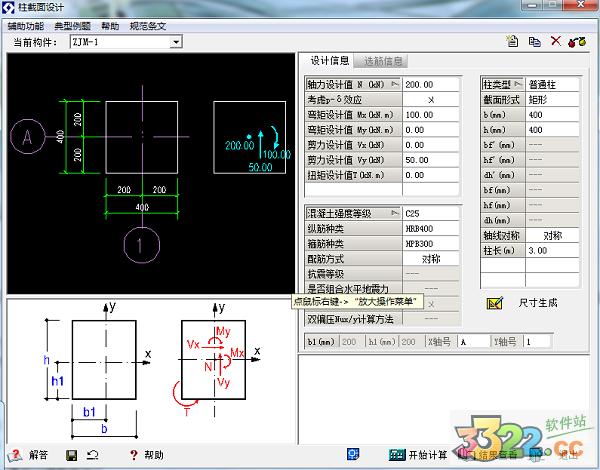Click the 柱长(m) 3.00 field
The height and width of the screenshot is (470, 600).
coord(553,250)
